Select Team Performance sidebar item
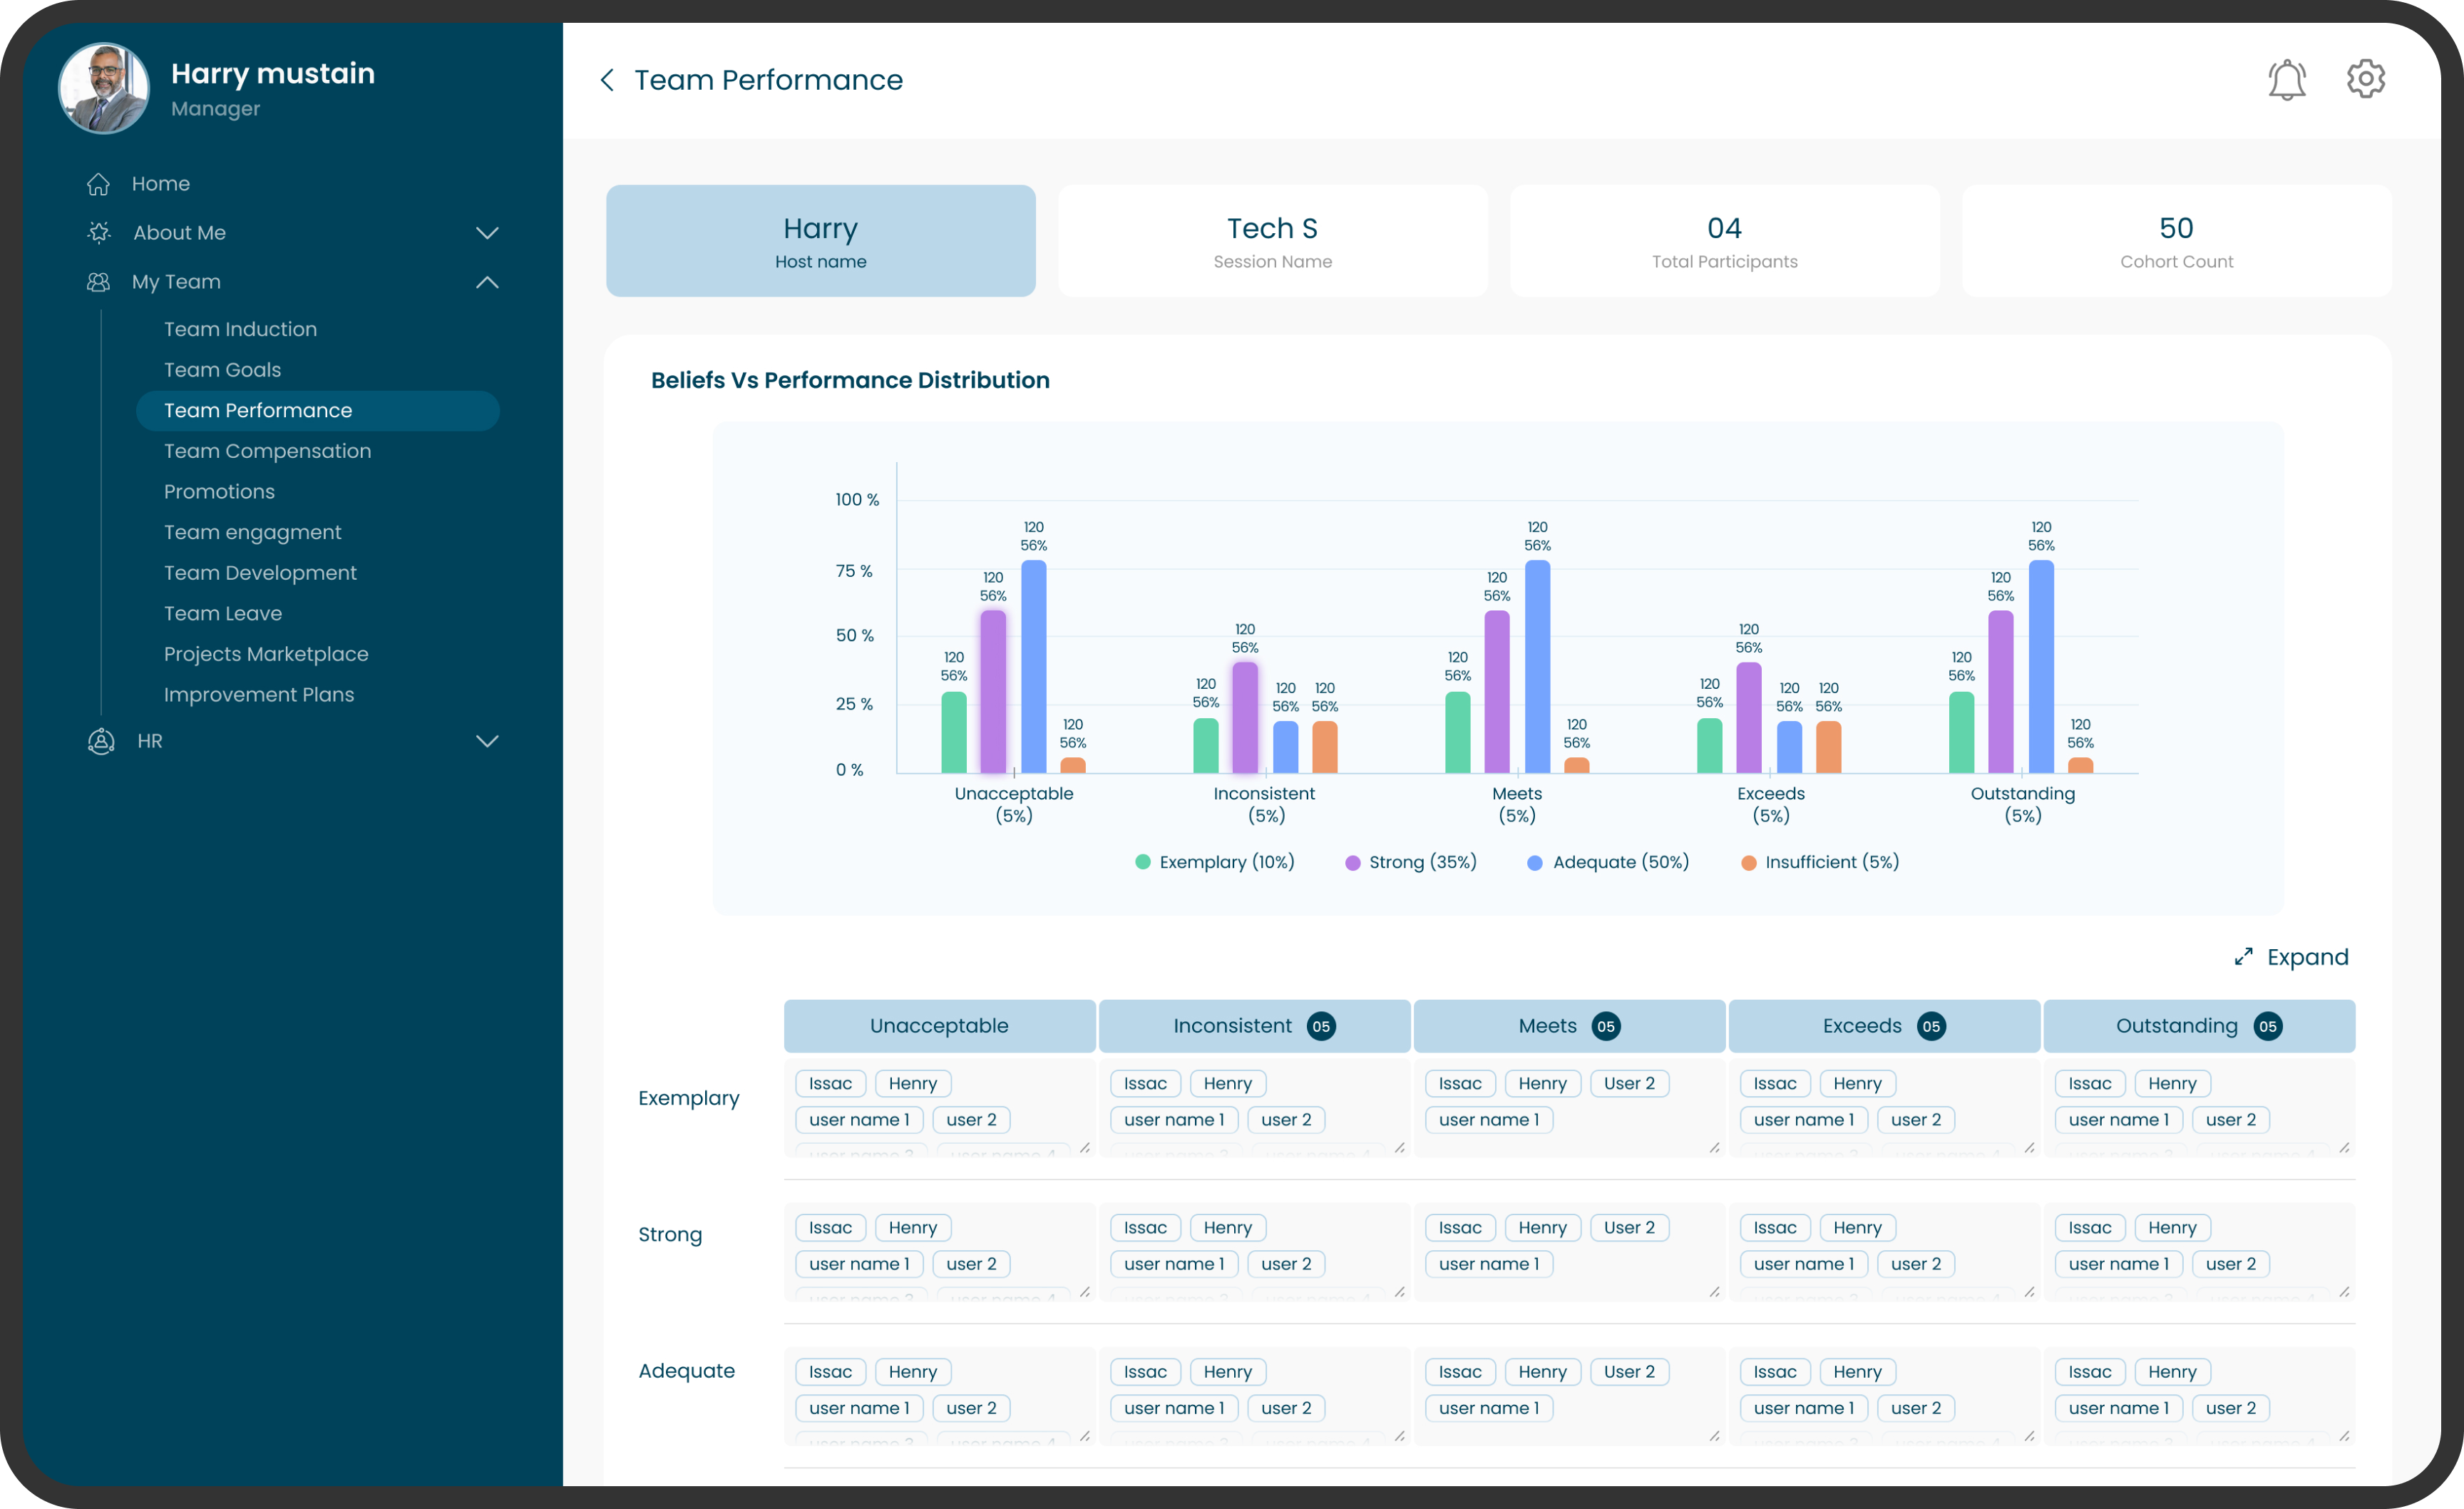This screenshot has width=2464, height=1509. pyautogui.click(x=317, y=411)
